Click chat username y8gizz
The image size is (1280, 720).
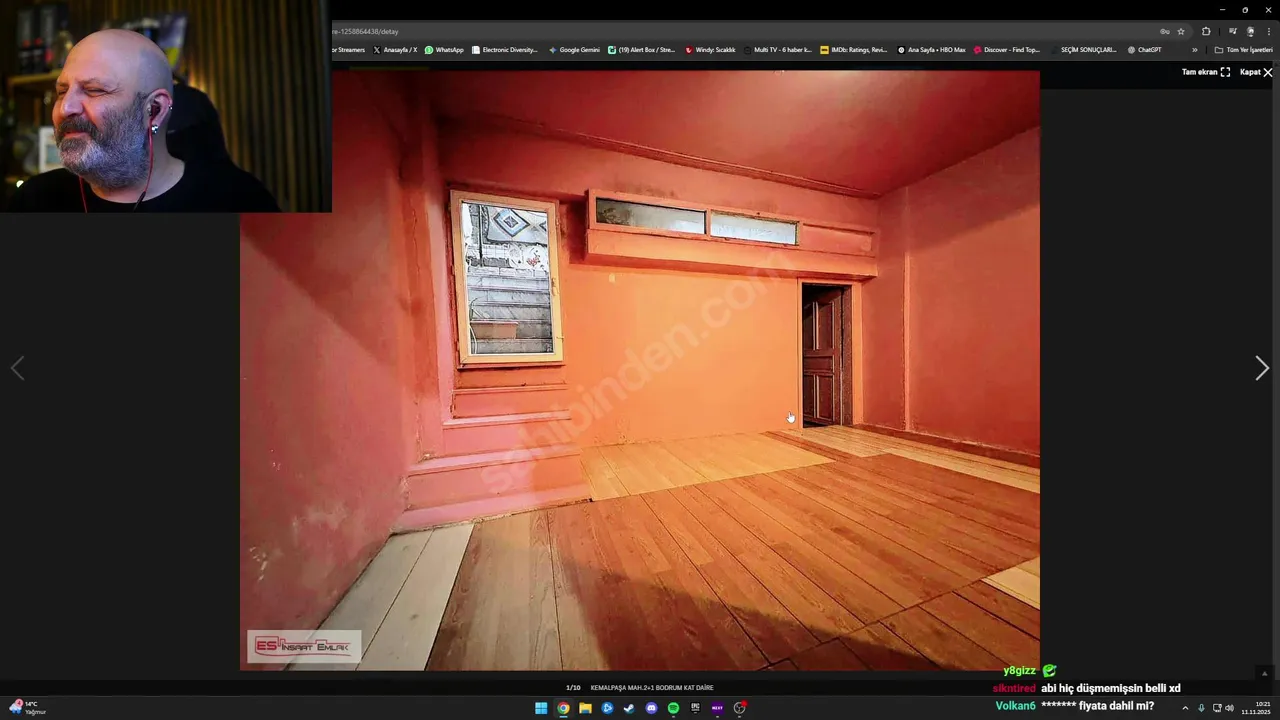[x=1020, y=671]
